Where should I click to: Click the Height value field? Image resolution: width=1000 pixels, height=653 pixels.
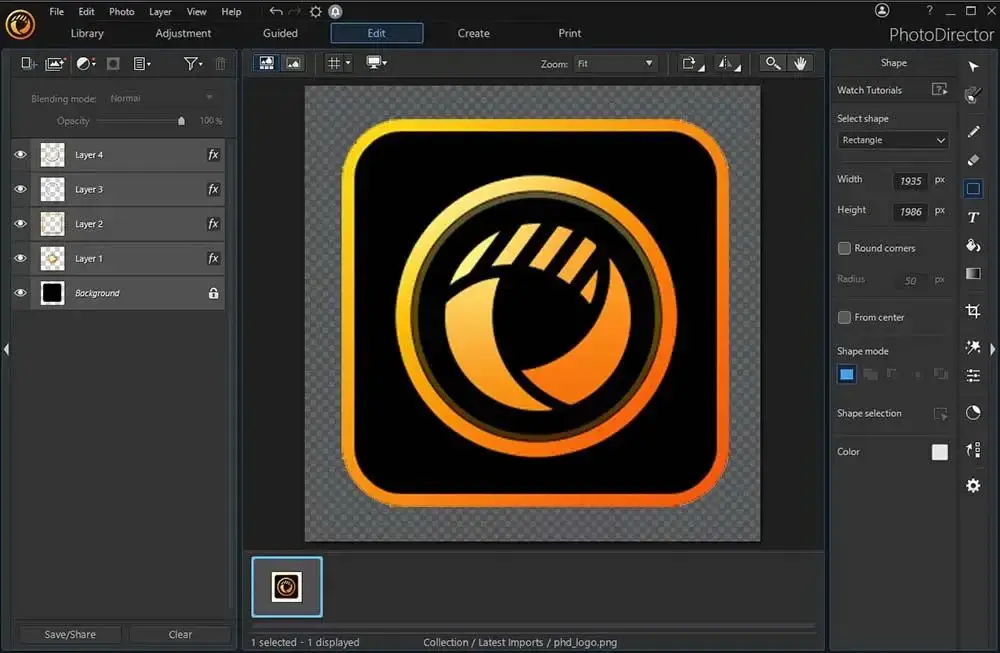click(x=911, y=211)
